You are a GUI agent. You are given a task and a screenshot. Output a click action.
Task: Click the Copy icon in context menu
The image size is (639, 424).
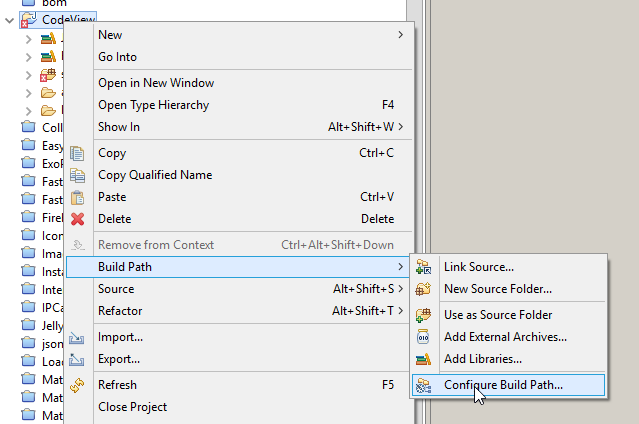(x=77, y=153)
